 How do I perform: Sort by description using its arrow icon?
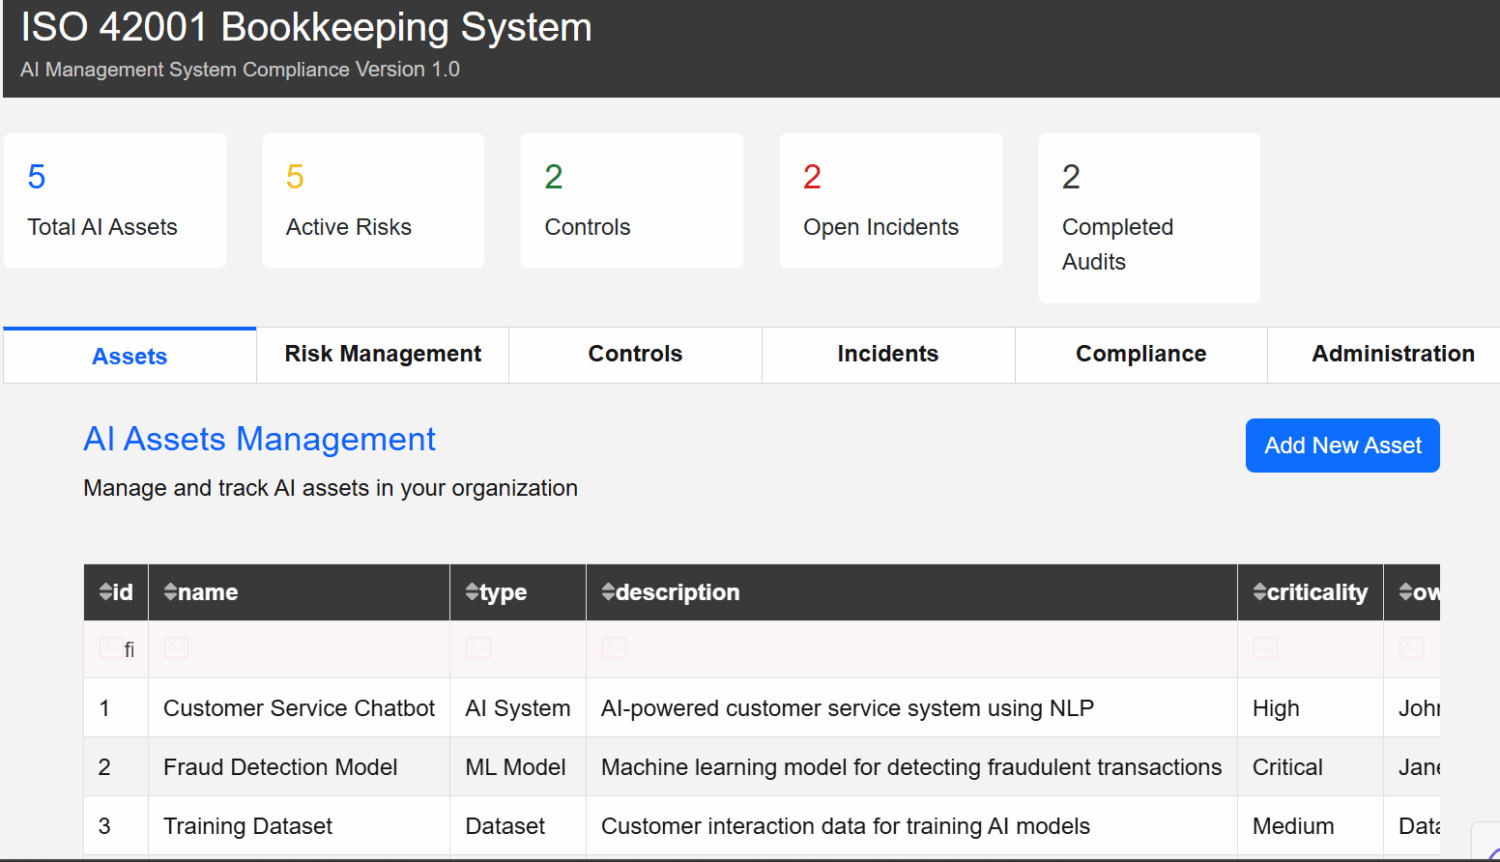pos(608,592)
